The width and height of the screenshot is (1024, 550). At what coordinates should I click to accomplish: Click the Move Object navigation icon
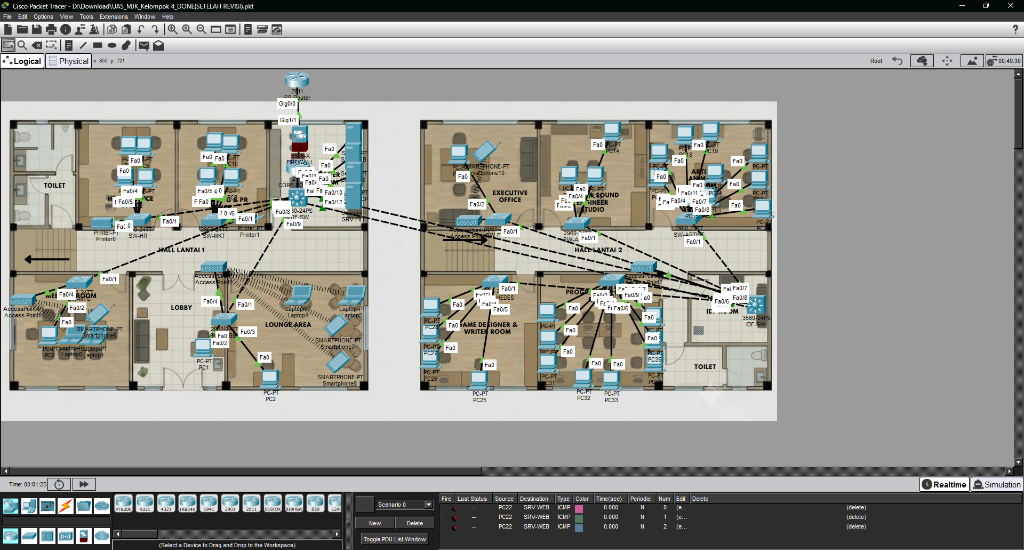tap(947, 61)
